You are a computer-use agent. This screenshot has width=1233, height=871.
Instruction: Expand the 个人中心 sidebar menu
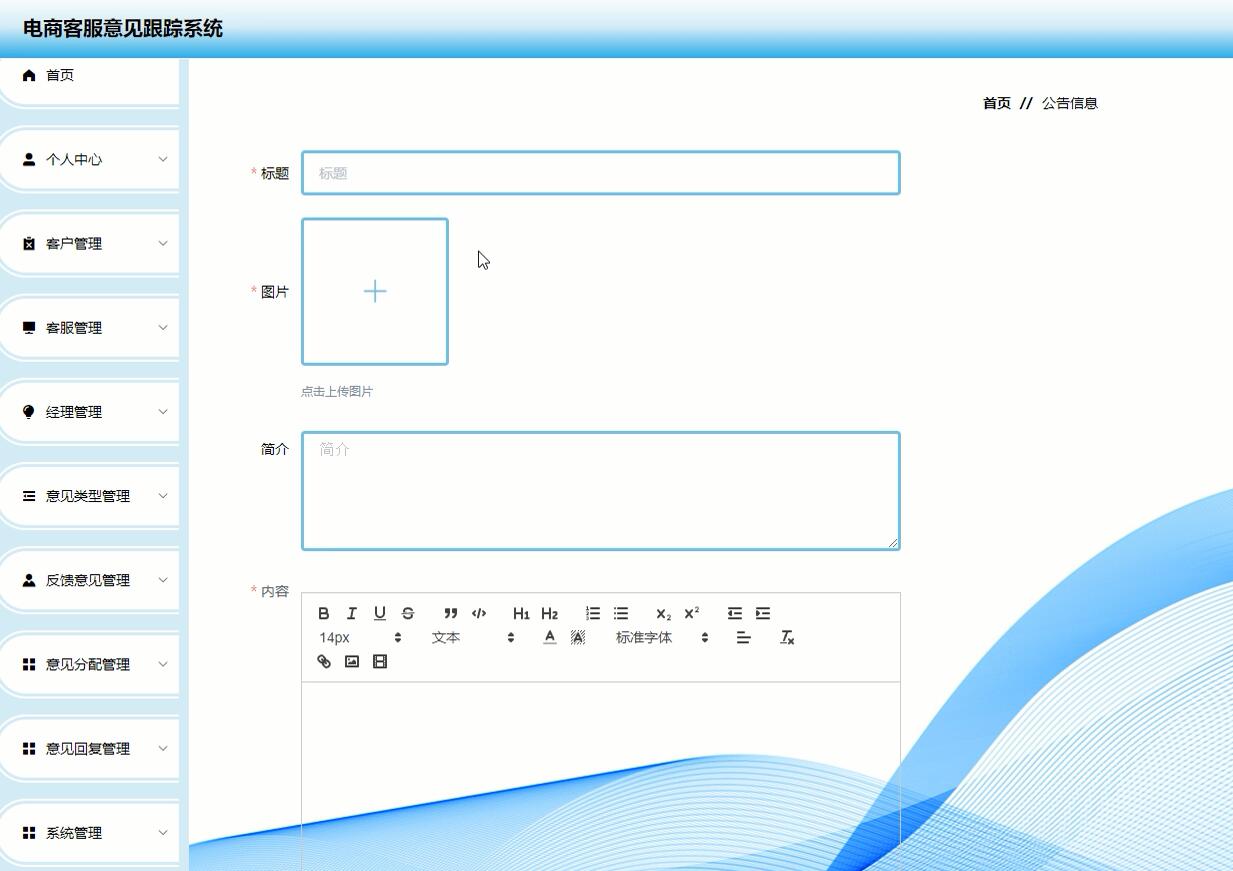click(89, 159)
